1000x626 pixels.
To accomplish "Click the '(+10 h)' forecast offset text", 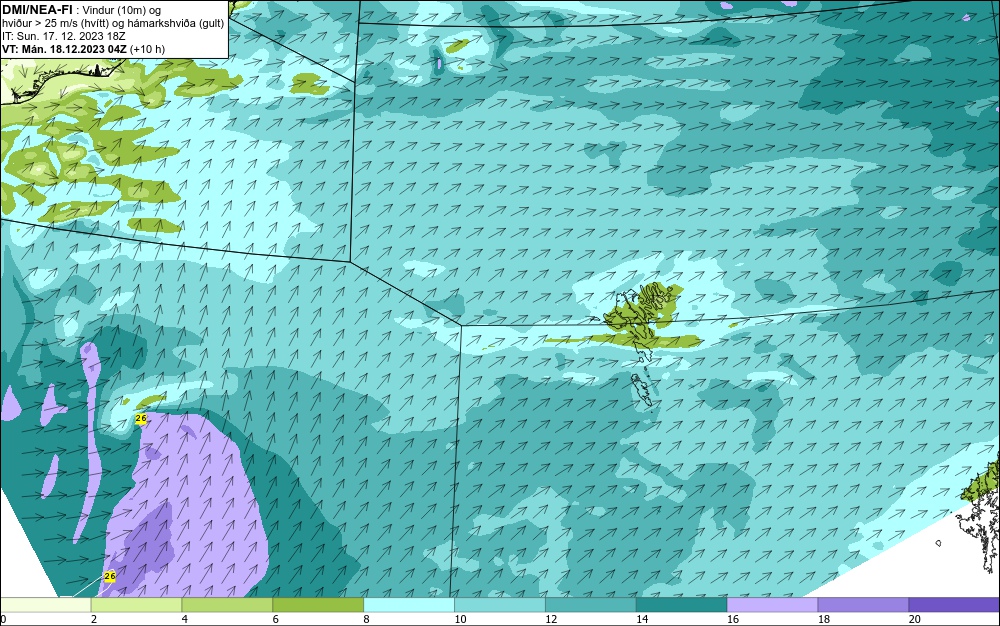I will coord(147,49).
